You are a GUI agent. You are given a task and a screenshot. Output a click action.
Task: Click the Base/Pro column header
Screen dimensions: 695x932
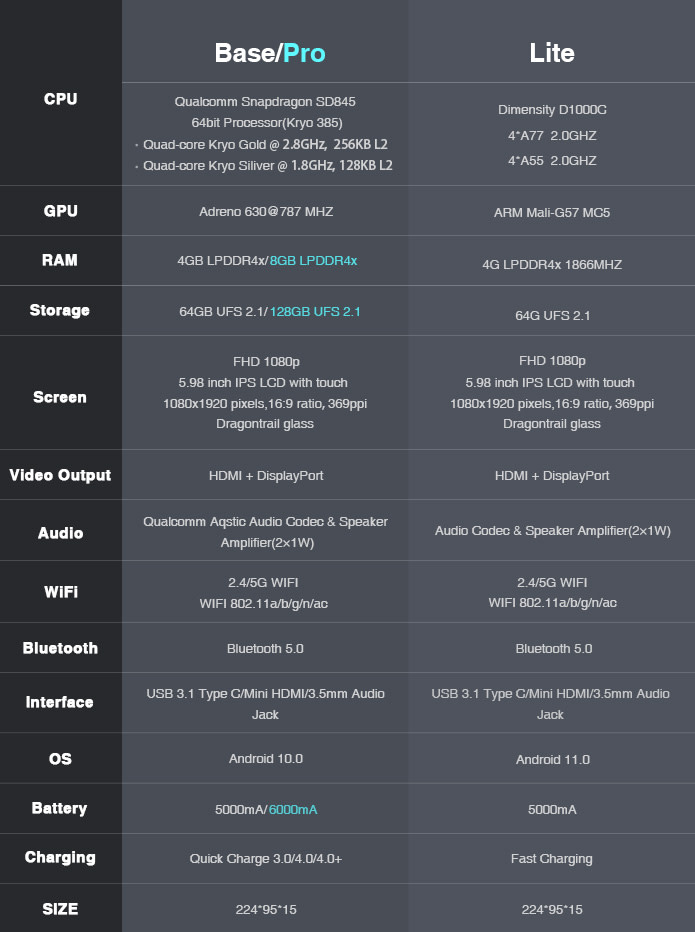pos(270,53)
